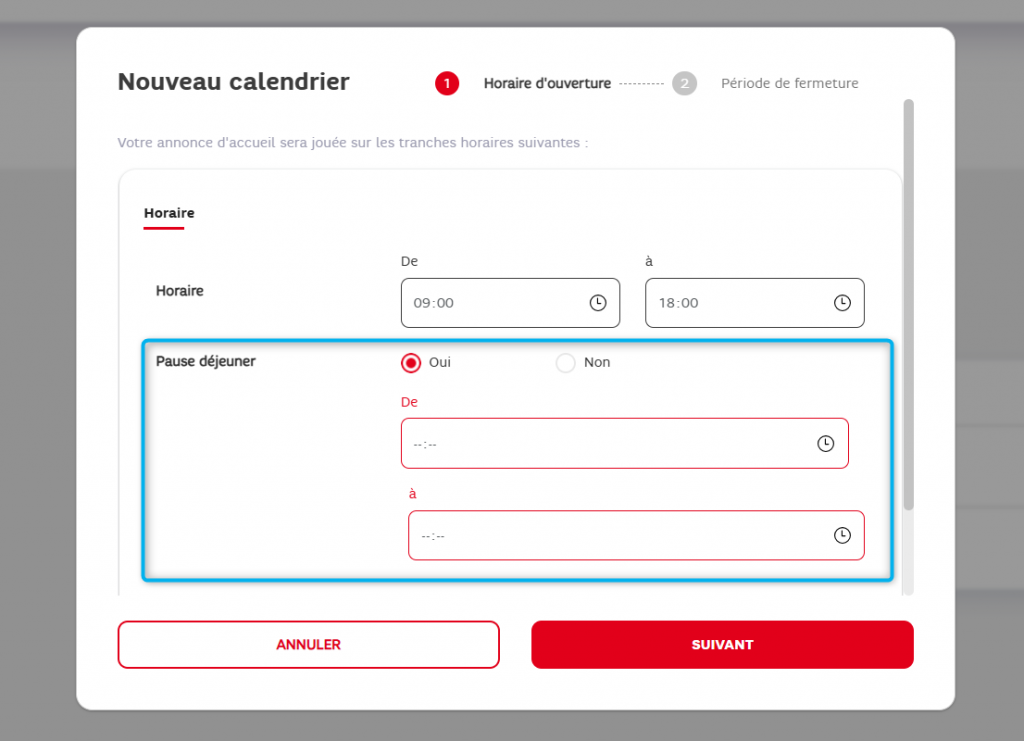Click the clock icon in the 09:00 field
1024x741 pixels.
[597, 303]
